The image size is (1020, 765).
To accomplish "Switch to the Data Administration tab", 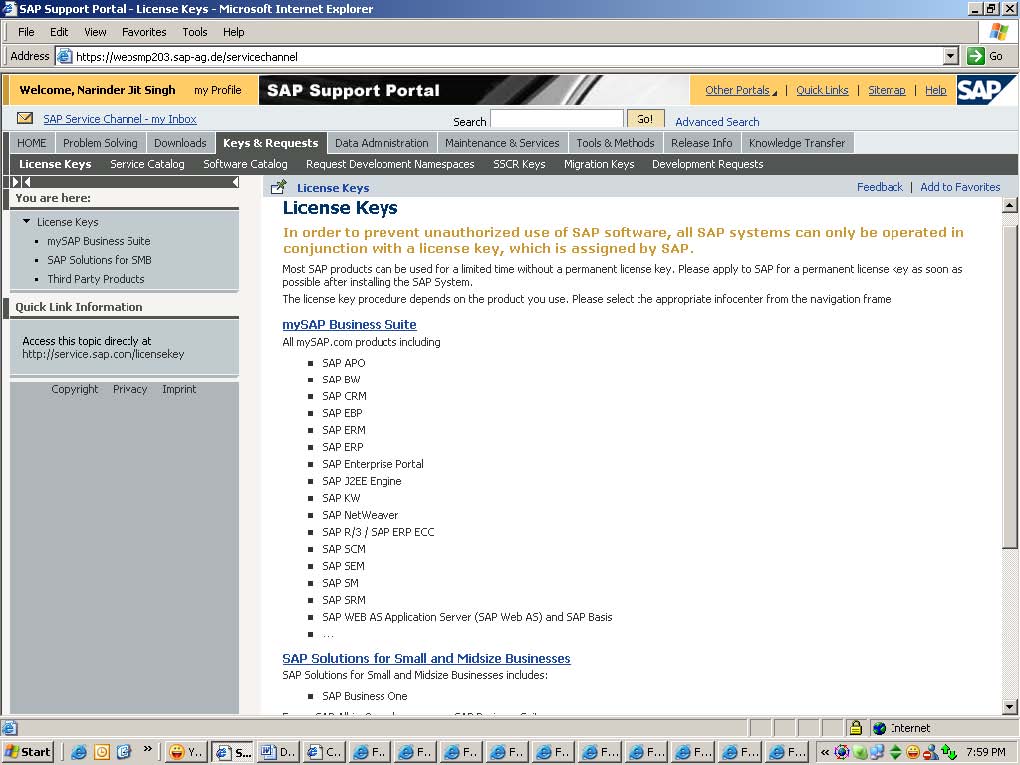I will point(382,143).
